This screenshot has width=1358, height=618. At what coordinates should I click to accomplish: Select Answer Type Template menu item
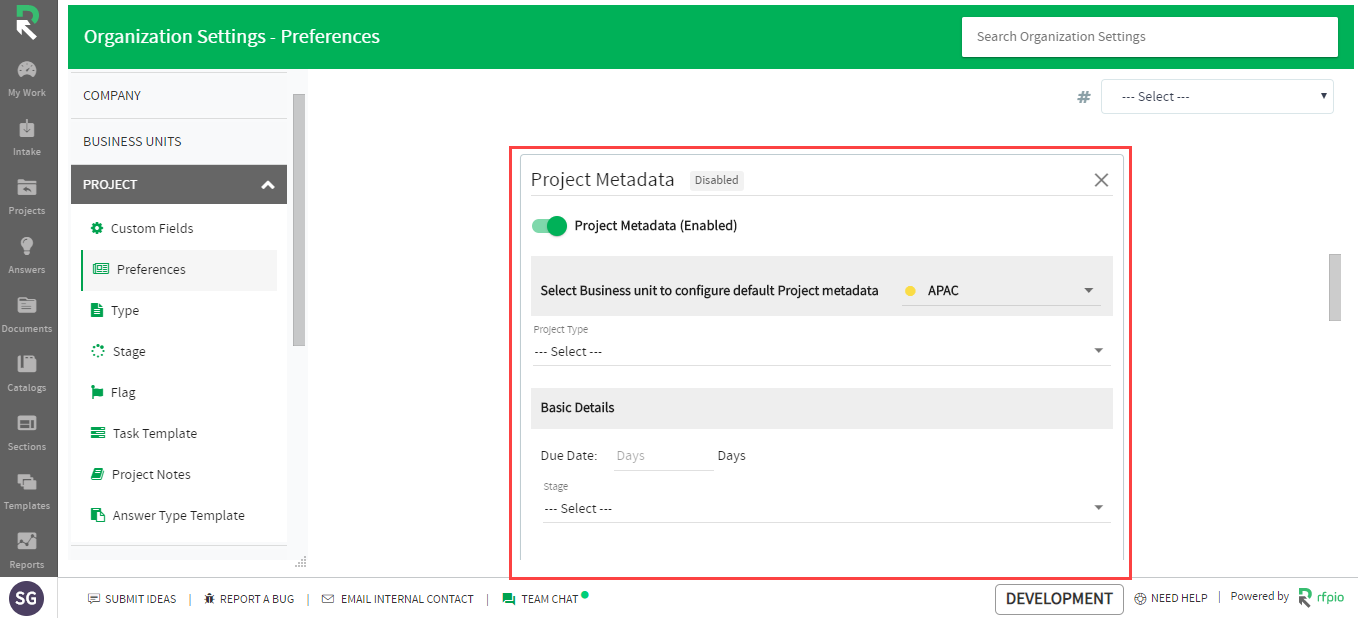179,515
